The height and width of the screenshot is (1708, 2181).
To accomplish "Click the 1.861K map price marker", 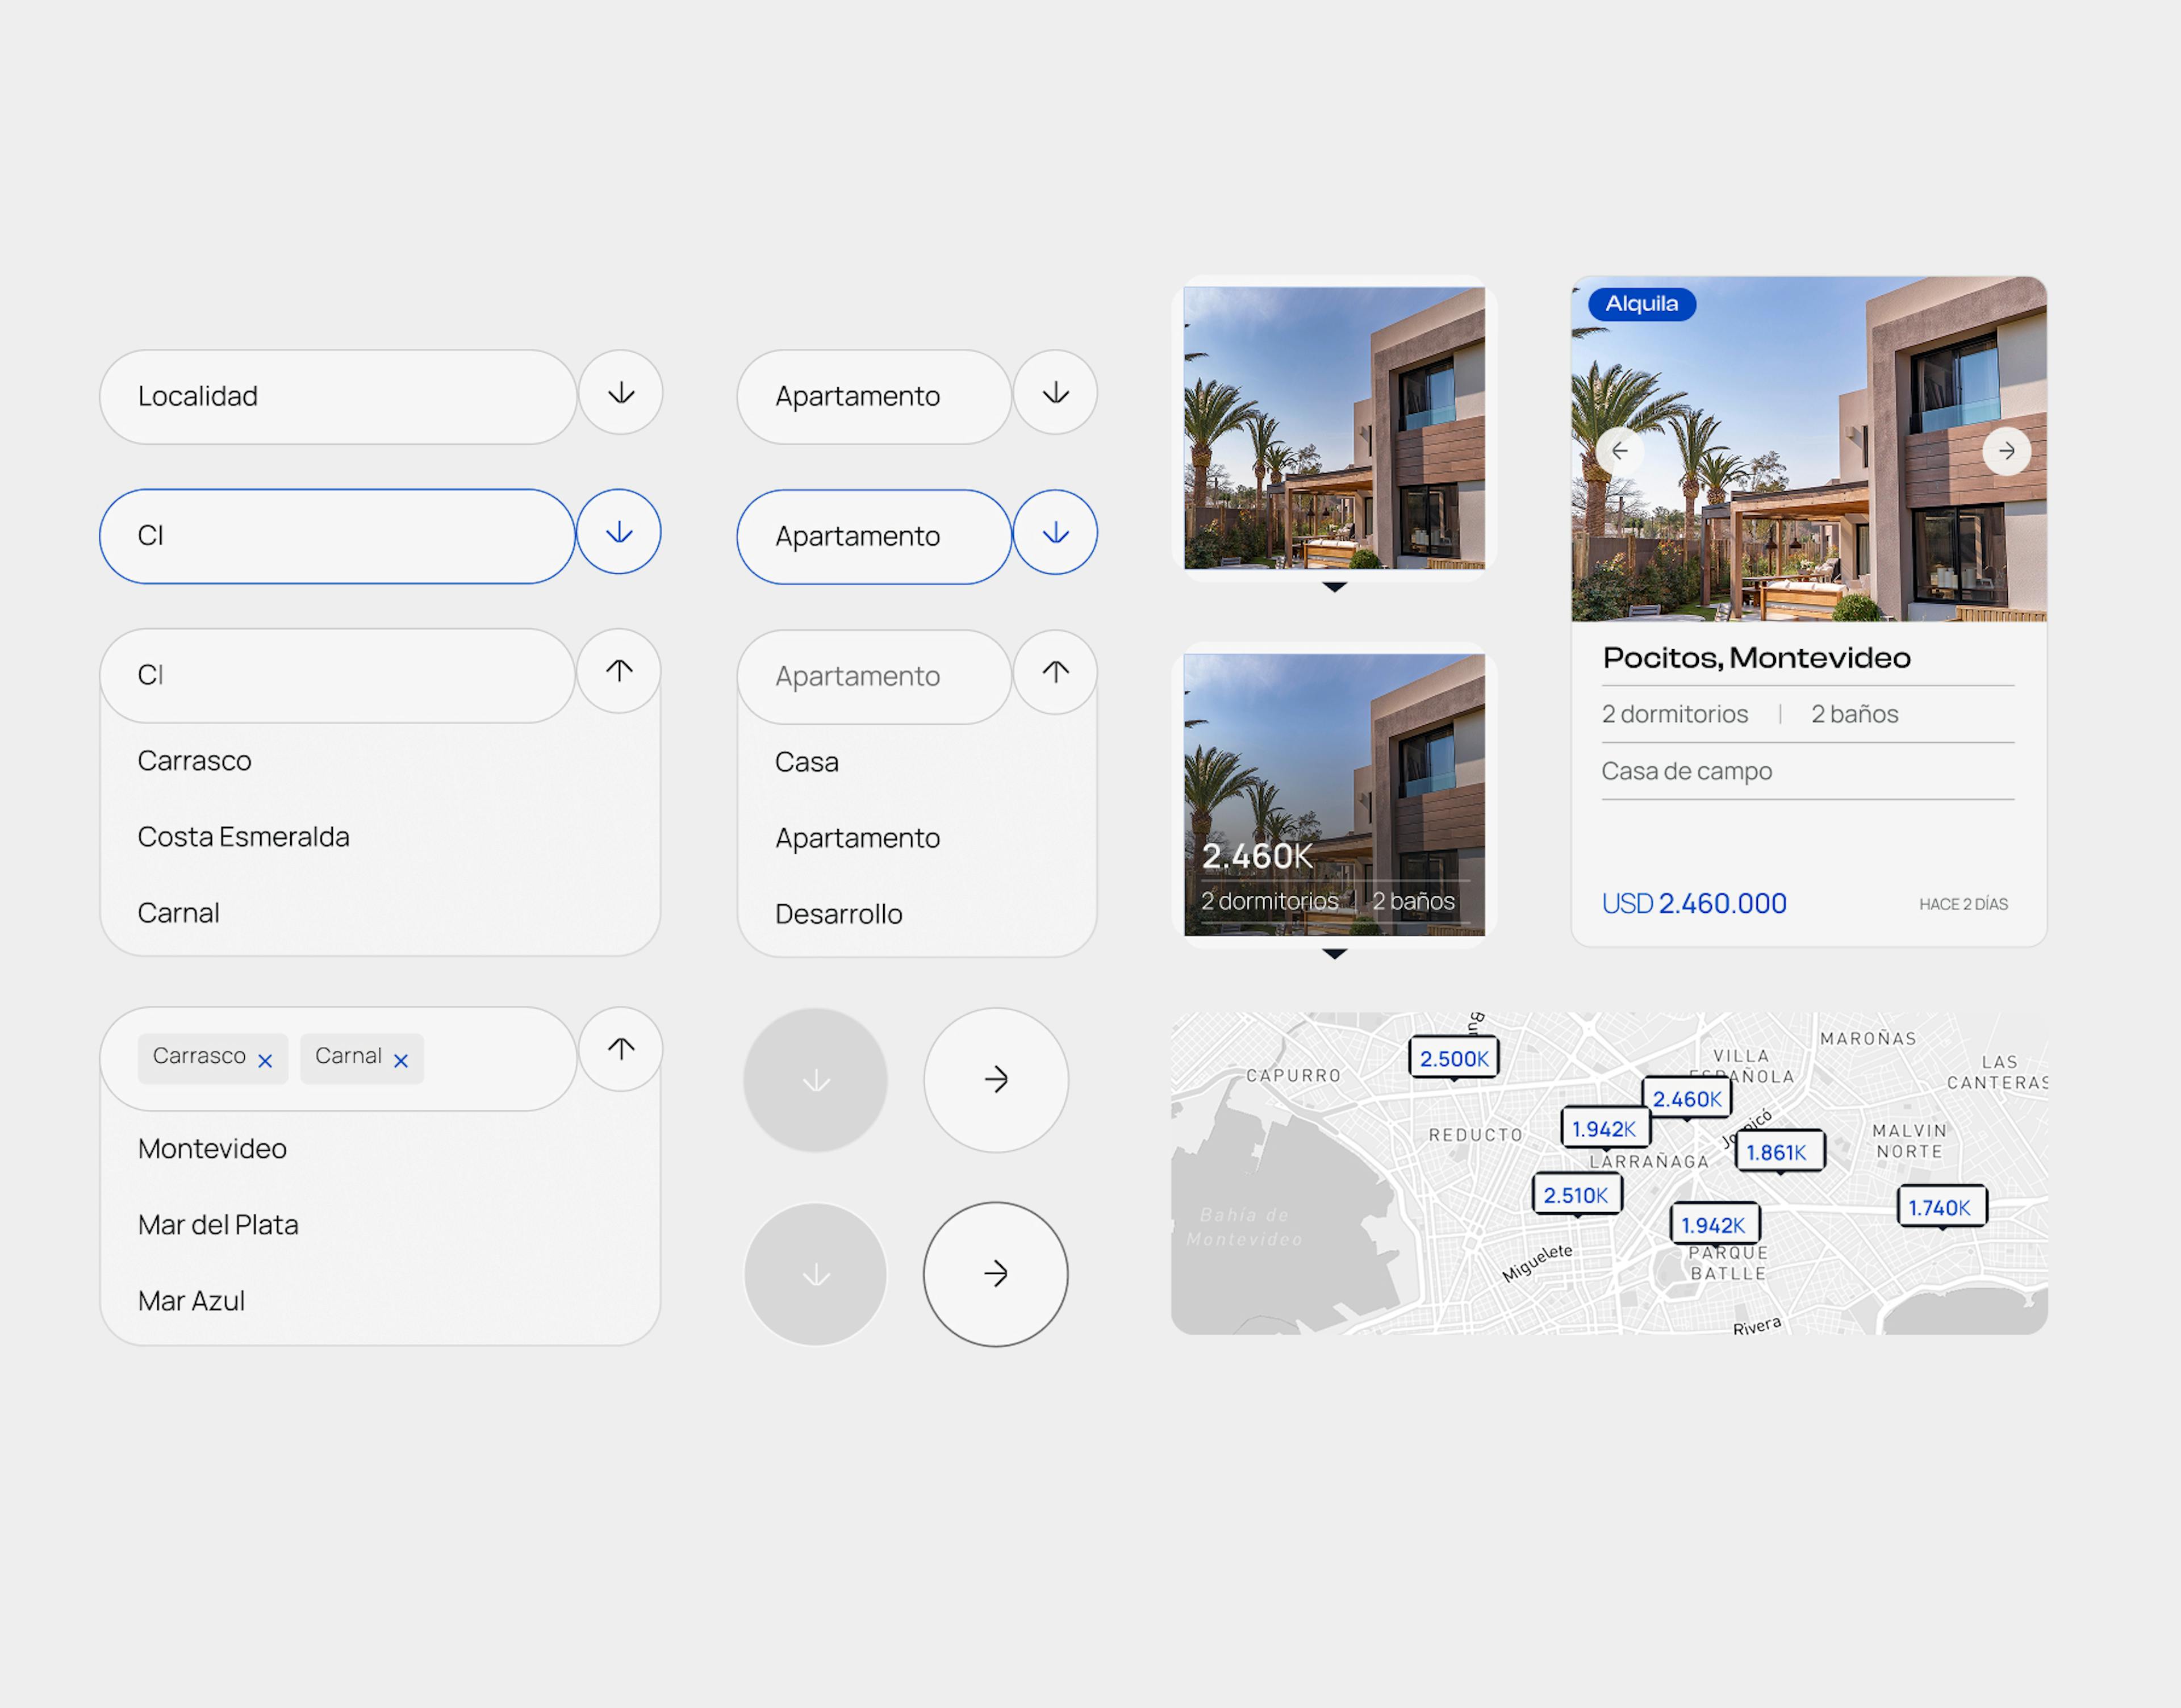I will tap(1780, 1152).
